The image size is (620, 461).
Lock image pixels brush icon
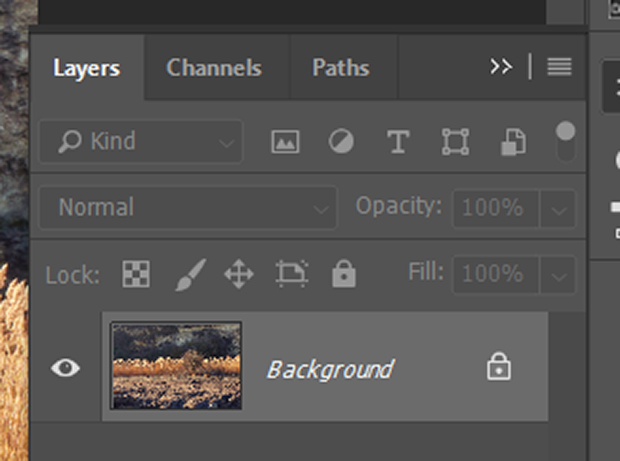[x=191, y=274]
